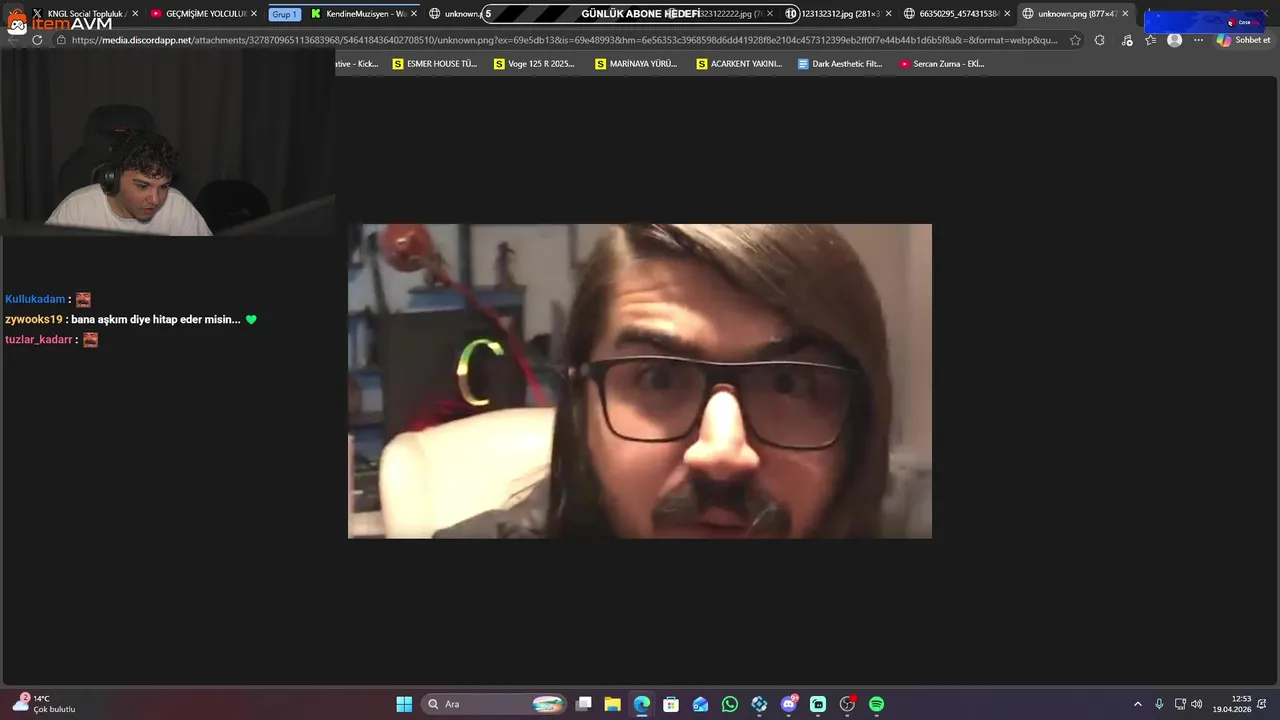Open Microsoft Store from taskbar
Image resolution: width=1280 pixels, height=720 pixels.
[671, 704]
